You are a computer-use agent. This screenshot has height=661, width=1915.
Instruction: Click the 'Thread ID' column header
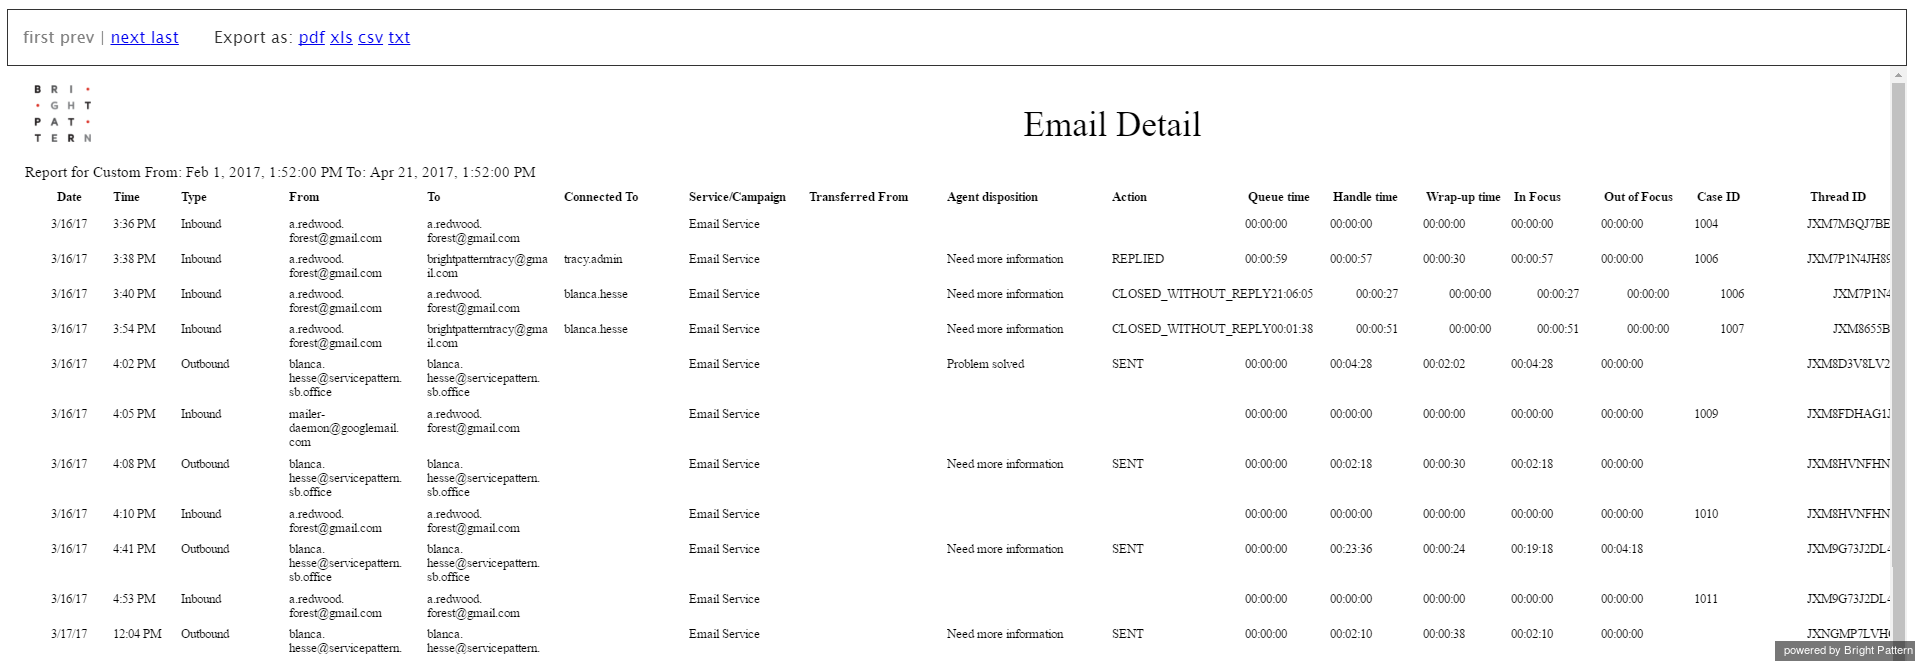[1838, 197]
